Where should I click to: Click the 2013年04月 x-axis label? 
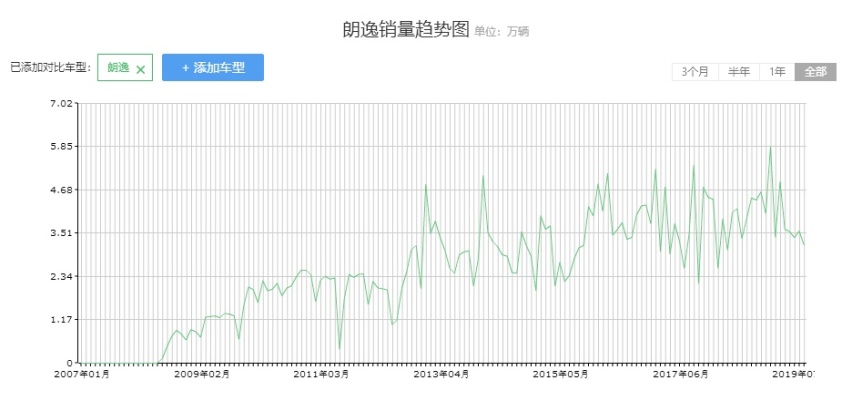pos(441,374)
